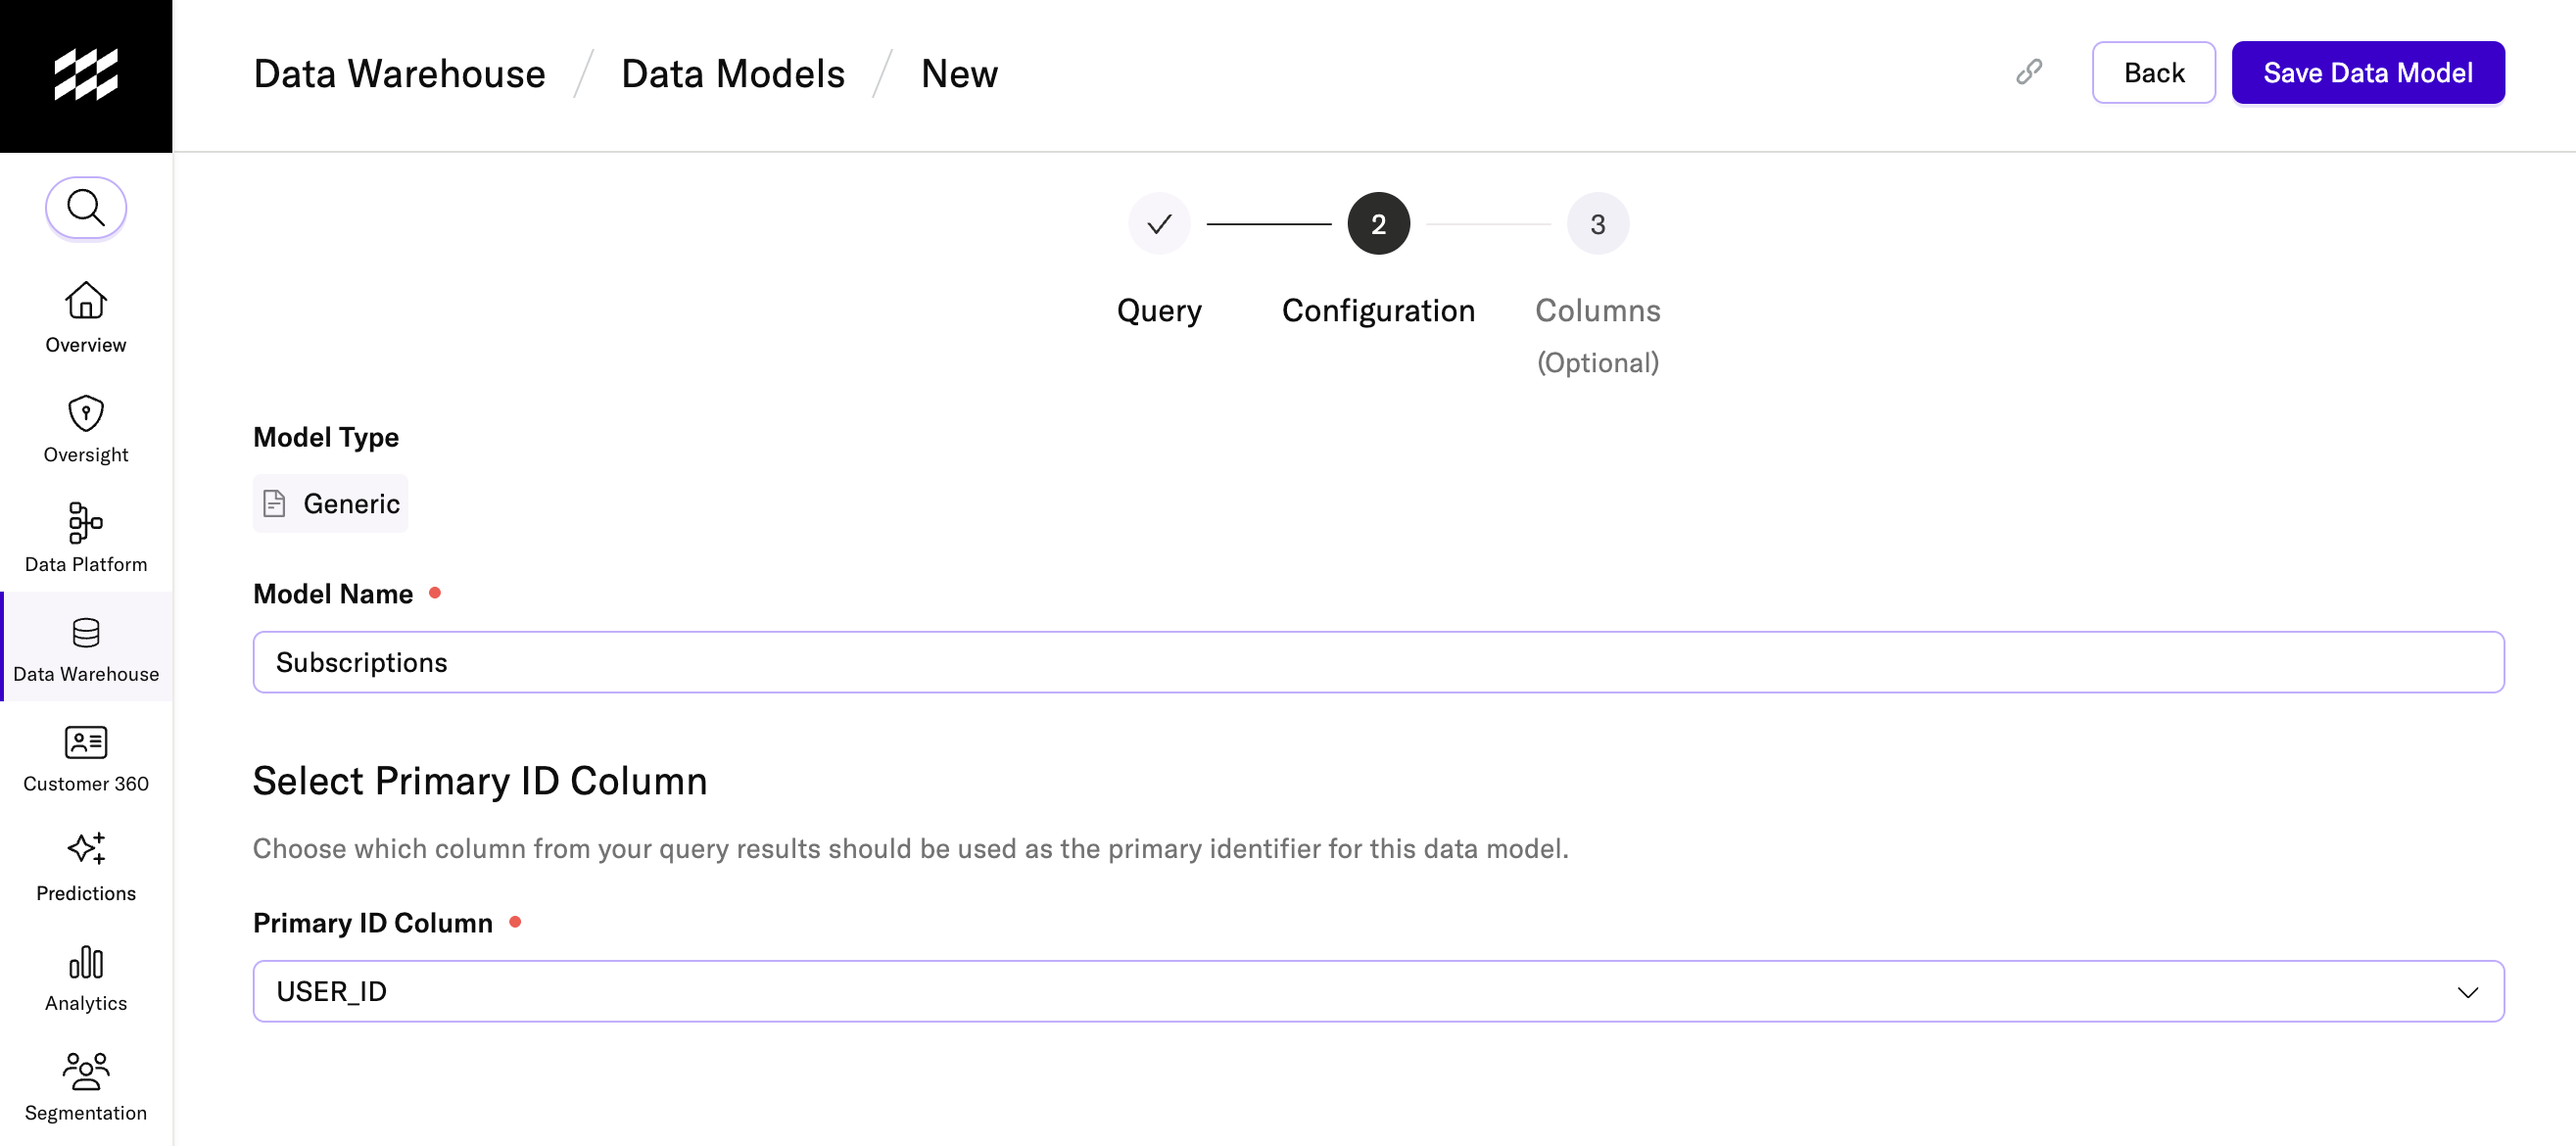
Task: Copy link via chain icon
Action: point(2028,72)
